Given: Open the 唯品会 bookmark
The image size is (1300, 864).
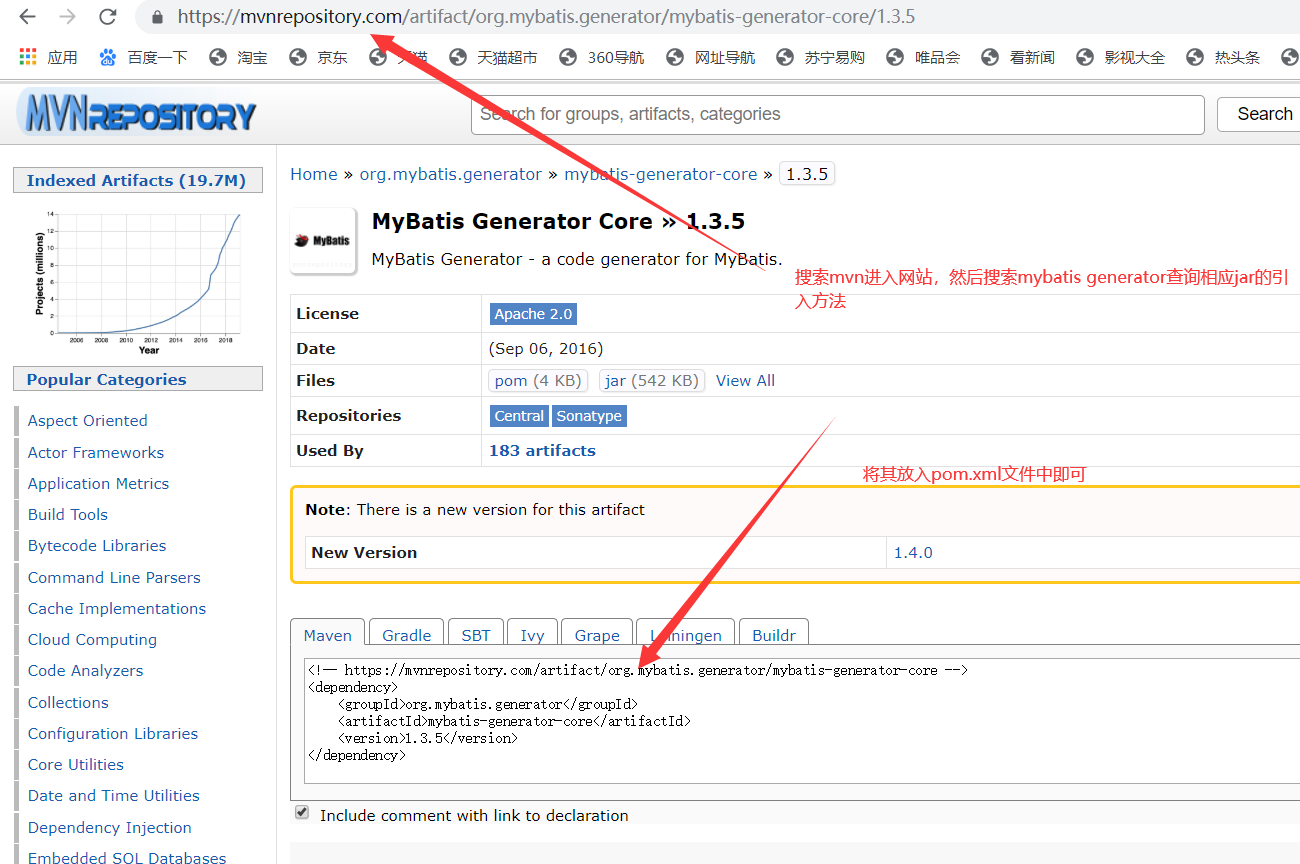Looking at the screenshot, I should [x=923, y=57].
